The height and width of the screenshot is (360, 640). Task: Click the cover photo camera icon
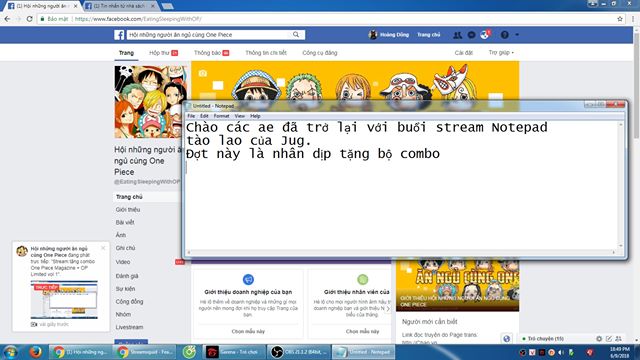coord(202,73)
